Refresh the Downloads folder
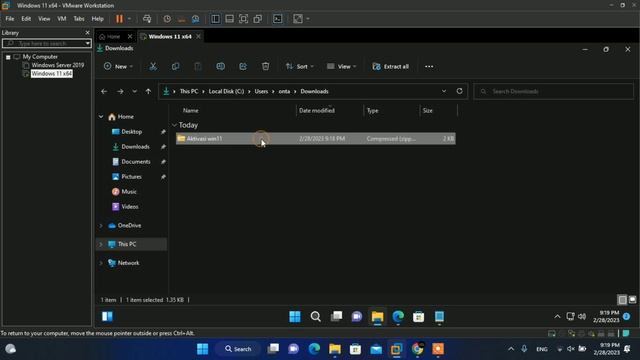The width and height of the screenshot is (640, 360). coord(460,91)
